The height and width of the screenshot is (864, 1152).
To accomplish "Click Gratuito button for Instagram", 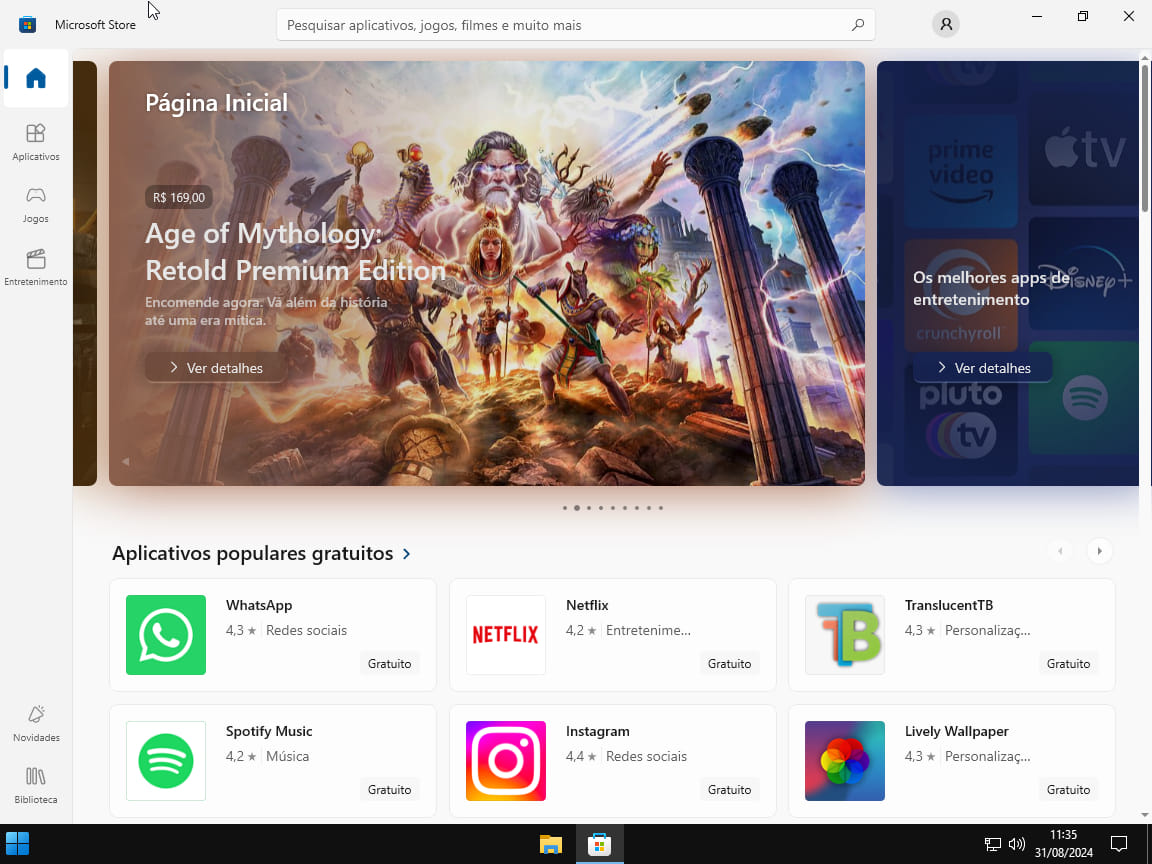I will coord(730,790).
